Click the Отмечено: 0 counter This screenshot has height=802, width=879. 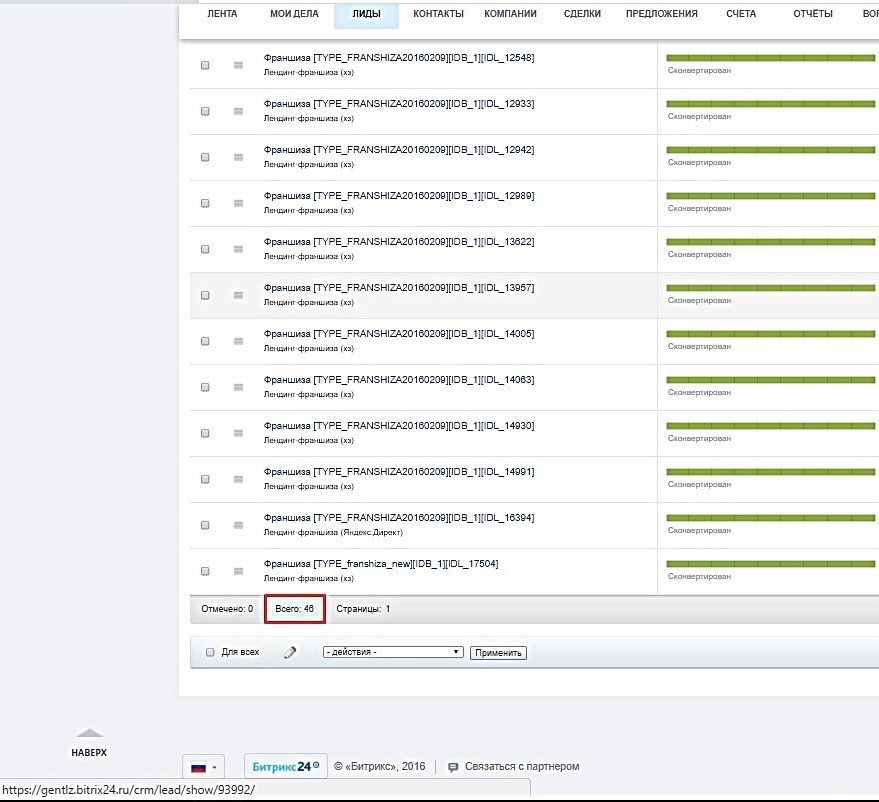227,609
